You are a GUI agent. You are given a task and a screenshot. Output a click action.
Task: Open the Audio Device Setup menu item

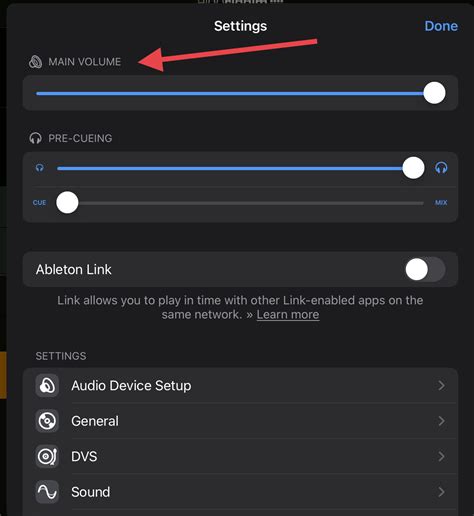[x=240, y=386]
